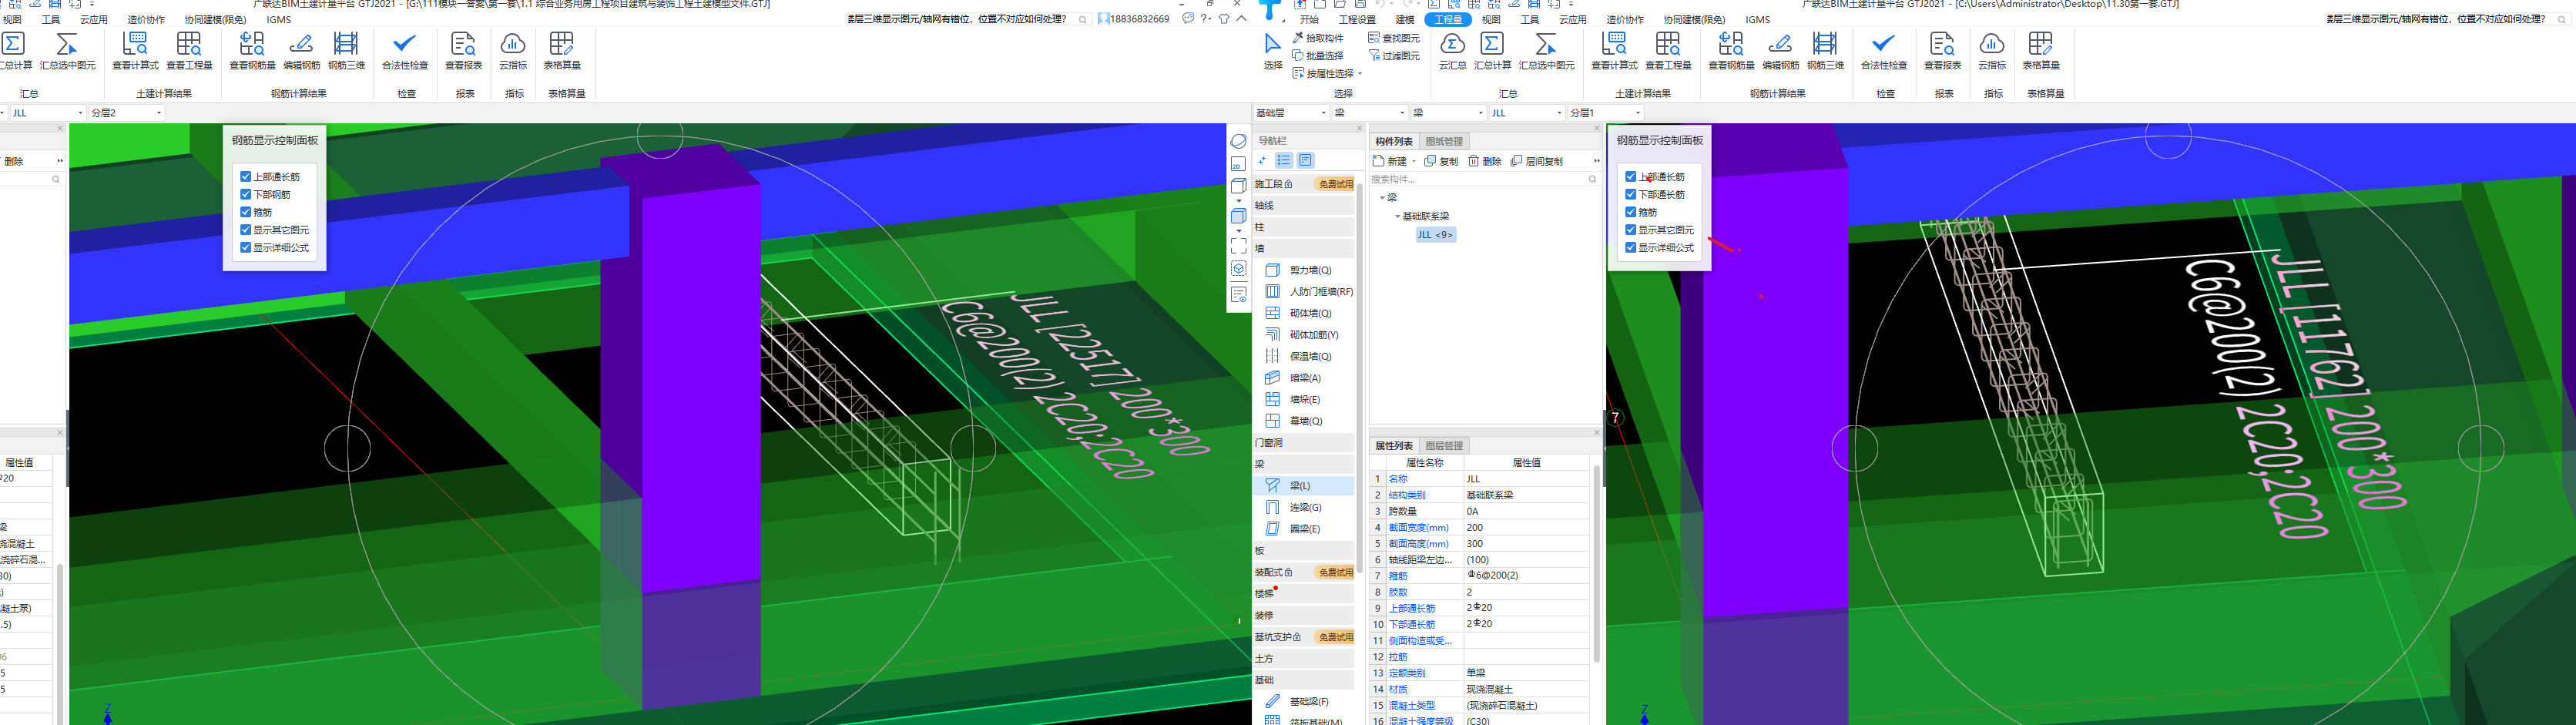2576x725 pixels.
Task: Open the 工程设置 ribbon tab
Action: [1357, 19]
